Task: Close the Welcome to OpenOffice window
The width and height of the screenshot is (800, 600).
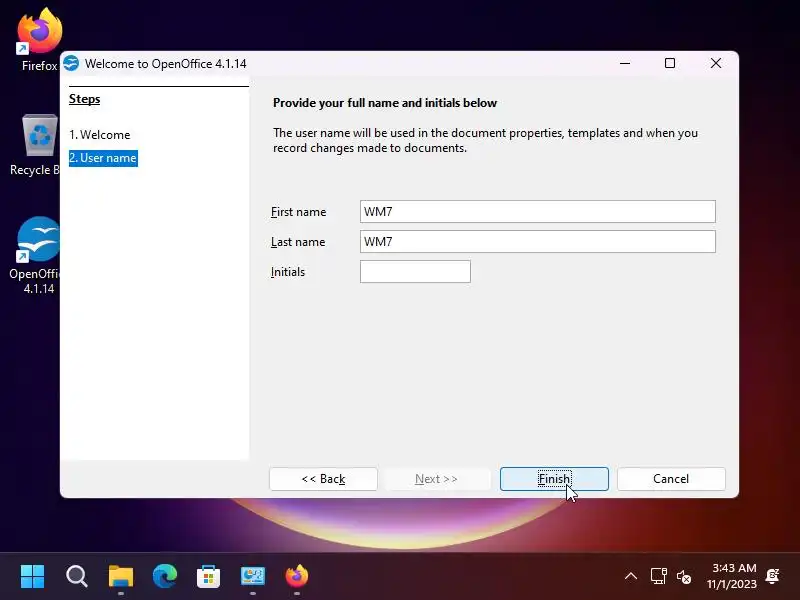Action: point(716,63)
